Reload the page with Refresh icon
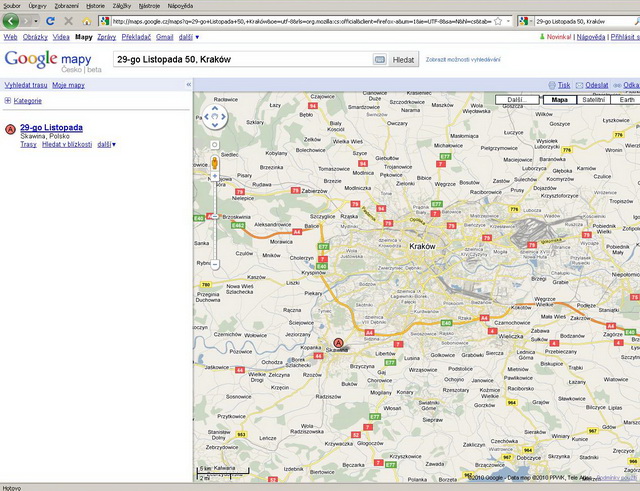 click(x=50, y=21)
